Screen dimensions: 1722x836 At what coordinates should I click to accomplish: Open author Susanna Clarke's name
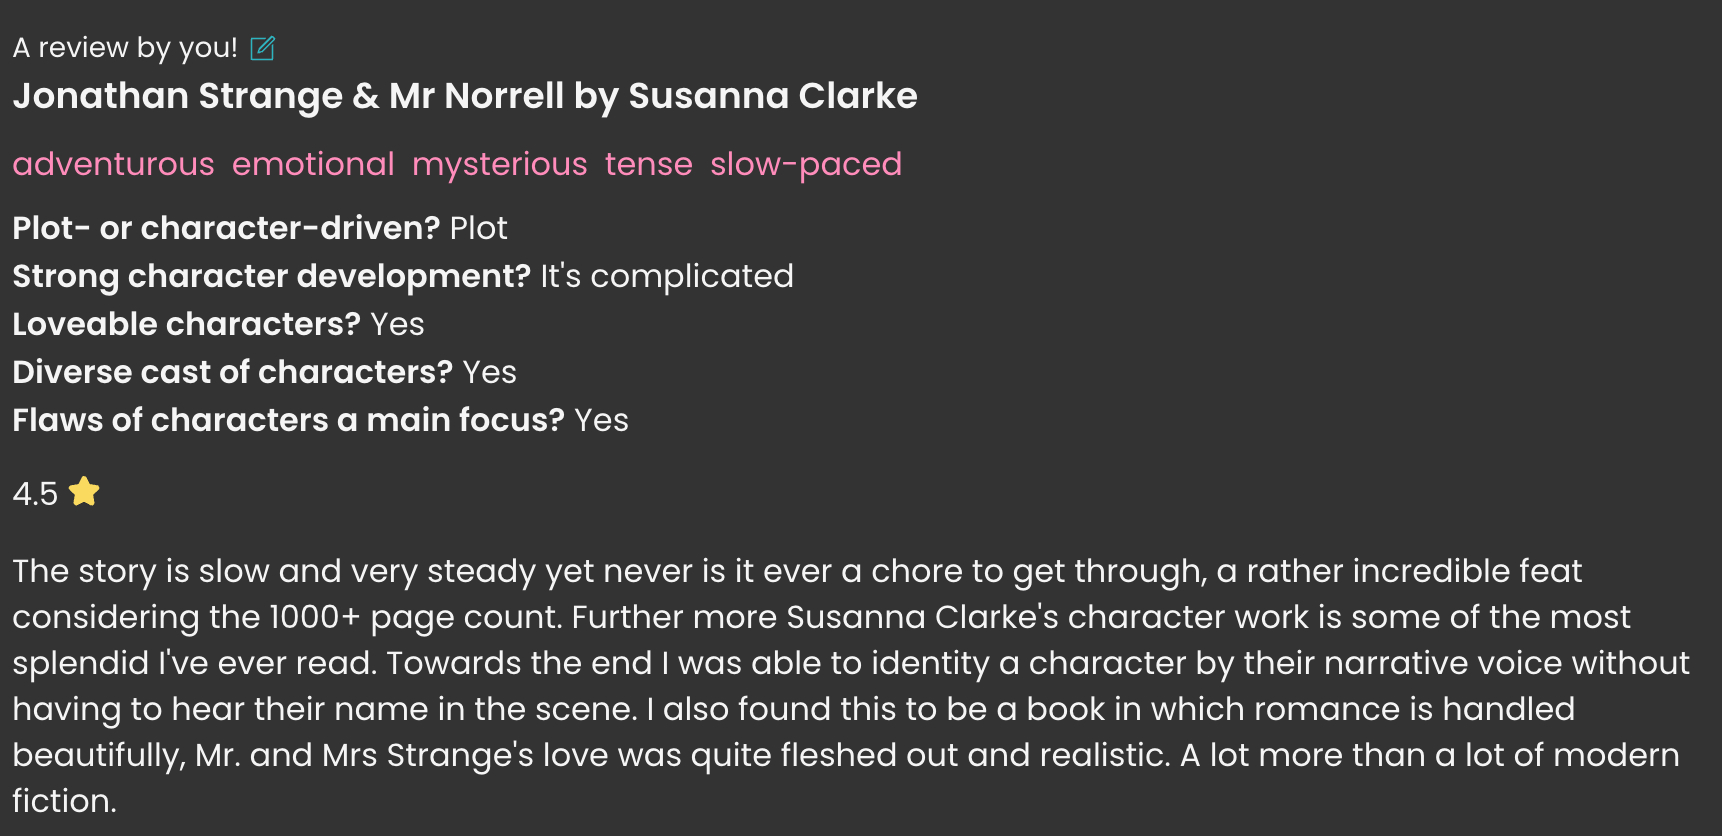click(772, 96)
